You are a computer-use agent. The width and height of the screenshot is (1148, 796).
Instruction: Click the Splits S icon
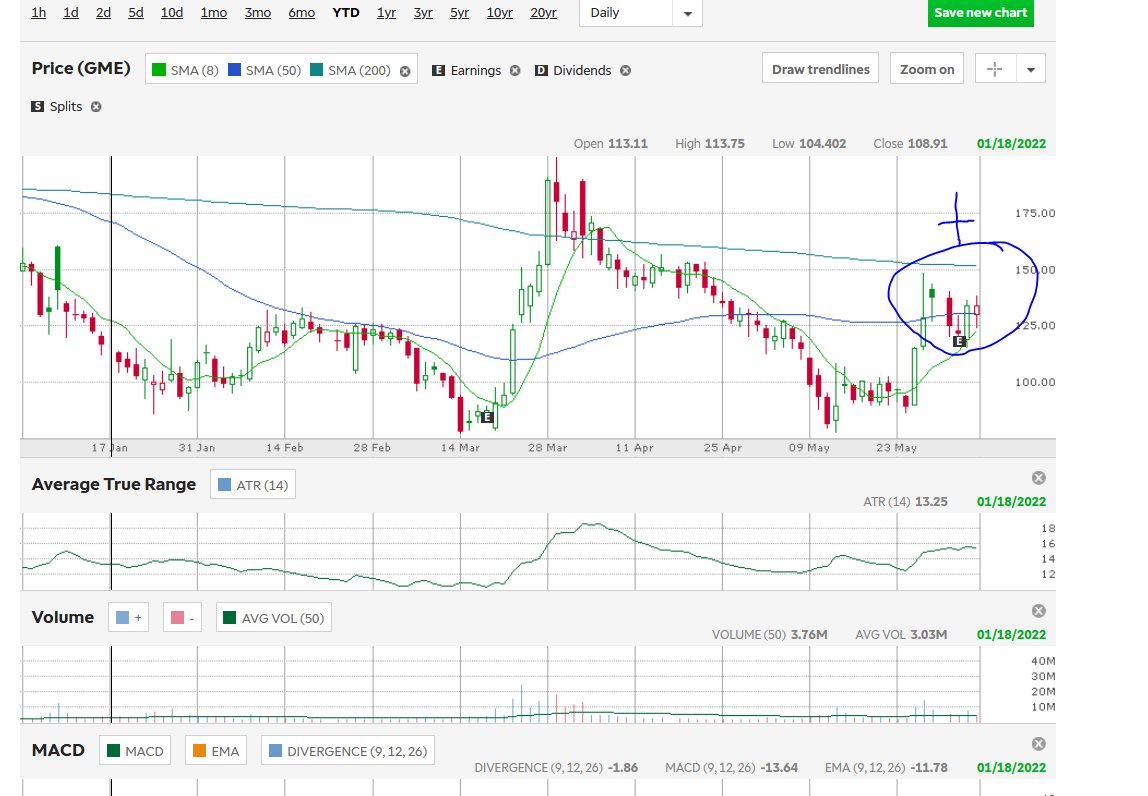[37, 106]
